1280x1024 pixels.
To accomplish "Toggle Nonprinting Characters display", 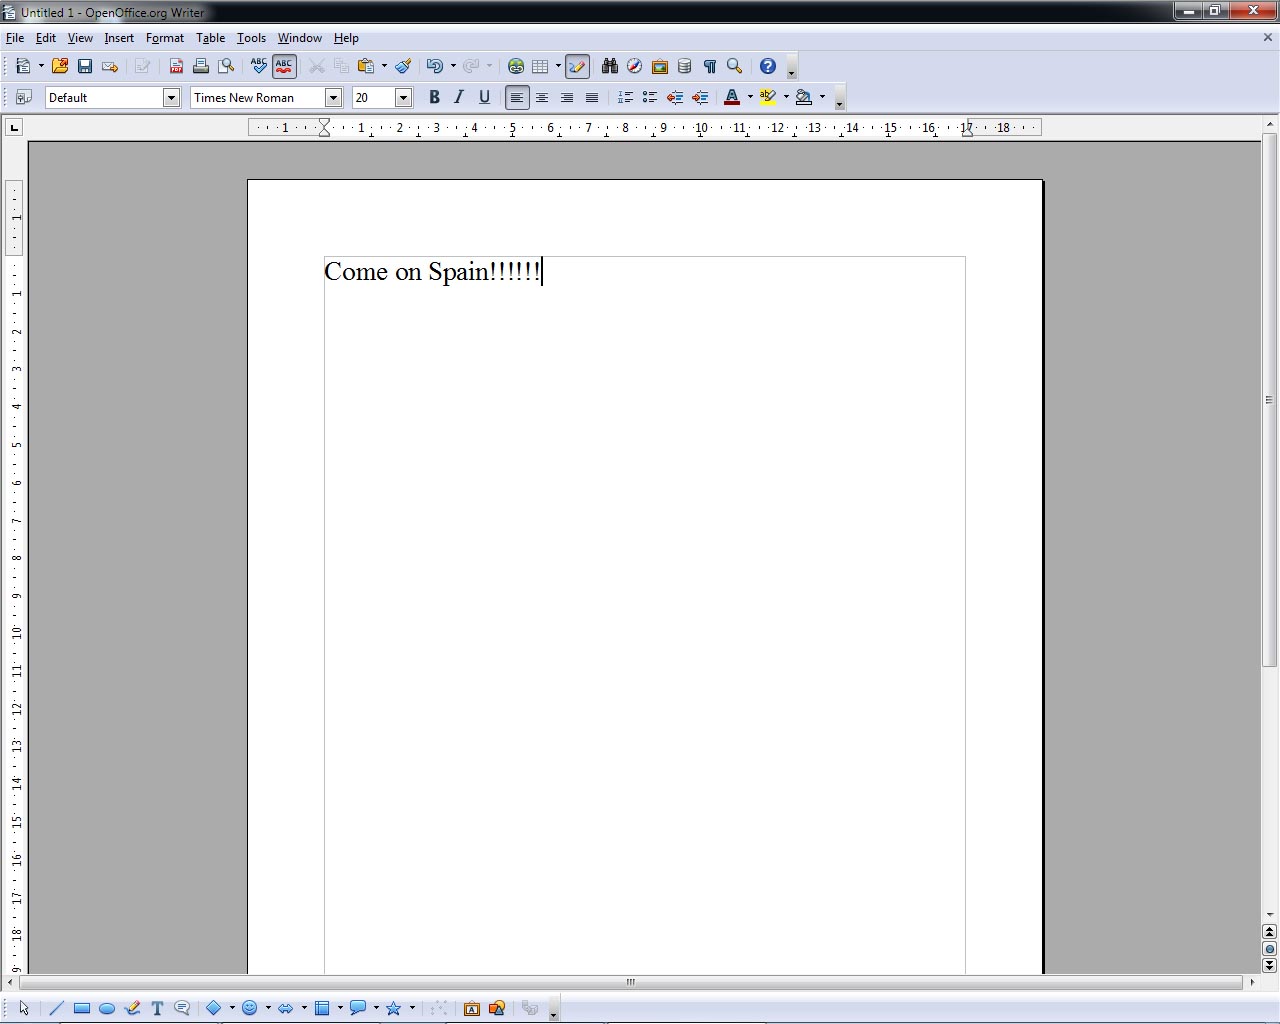I will coord(709,66).
